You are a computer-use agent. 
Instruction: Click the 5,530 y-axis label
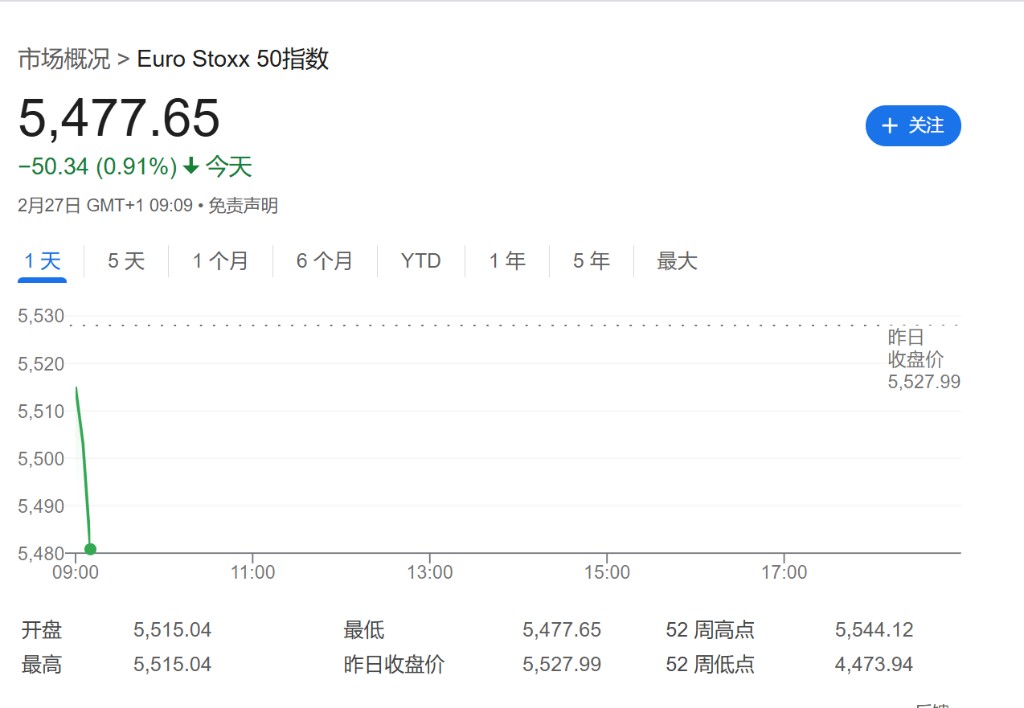[41, 316]
